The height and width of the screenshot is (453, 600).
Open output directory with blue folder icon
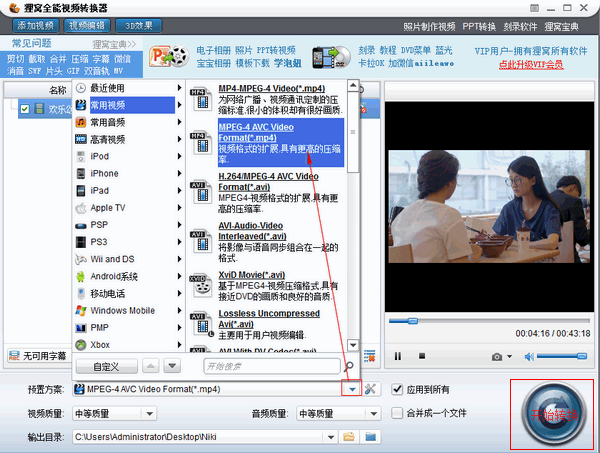tap(370, 437)
